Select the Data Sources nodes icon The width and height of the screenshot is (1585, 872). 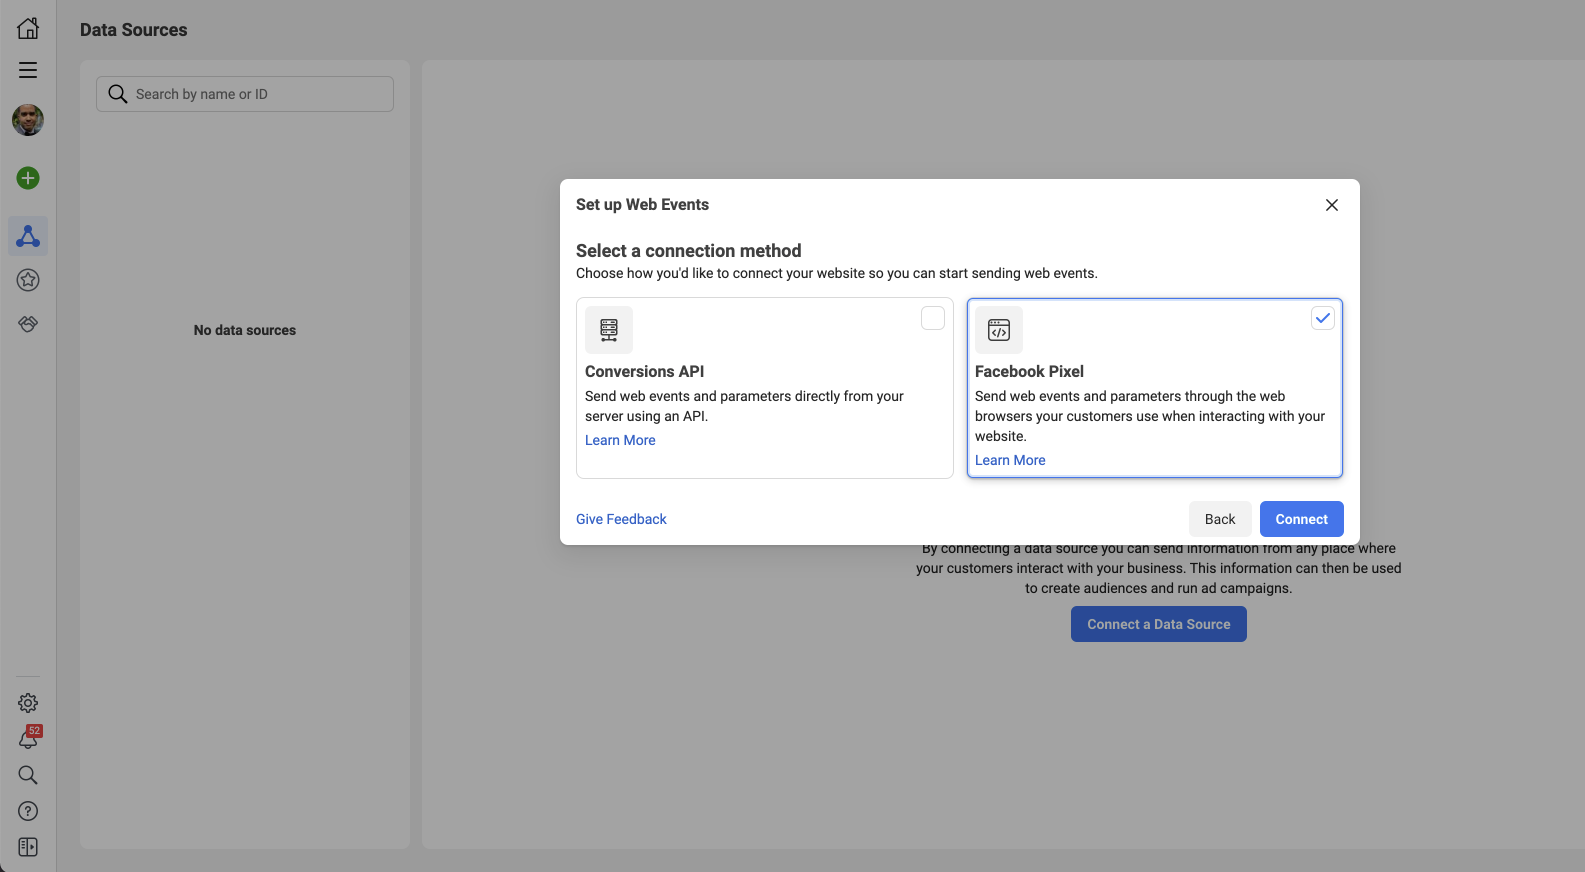click(x=28, y=236)
